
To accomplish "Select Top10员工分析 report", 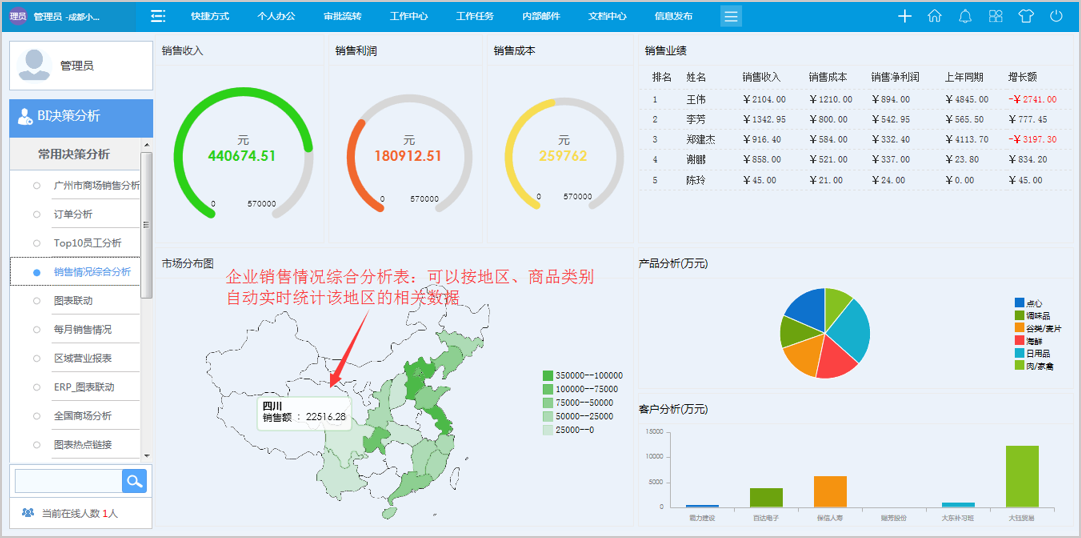I will [88, 243].
